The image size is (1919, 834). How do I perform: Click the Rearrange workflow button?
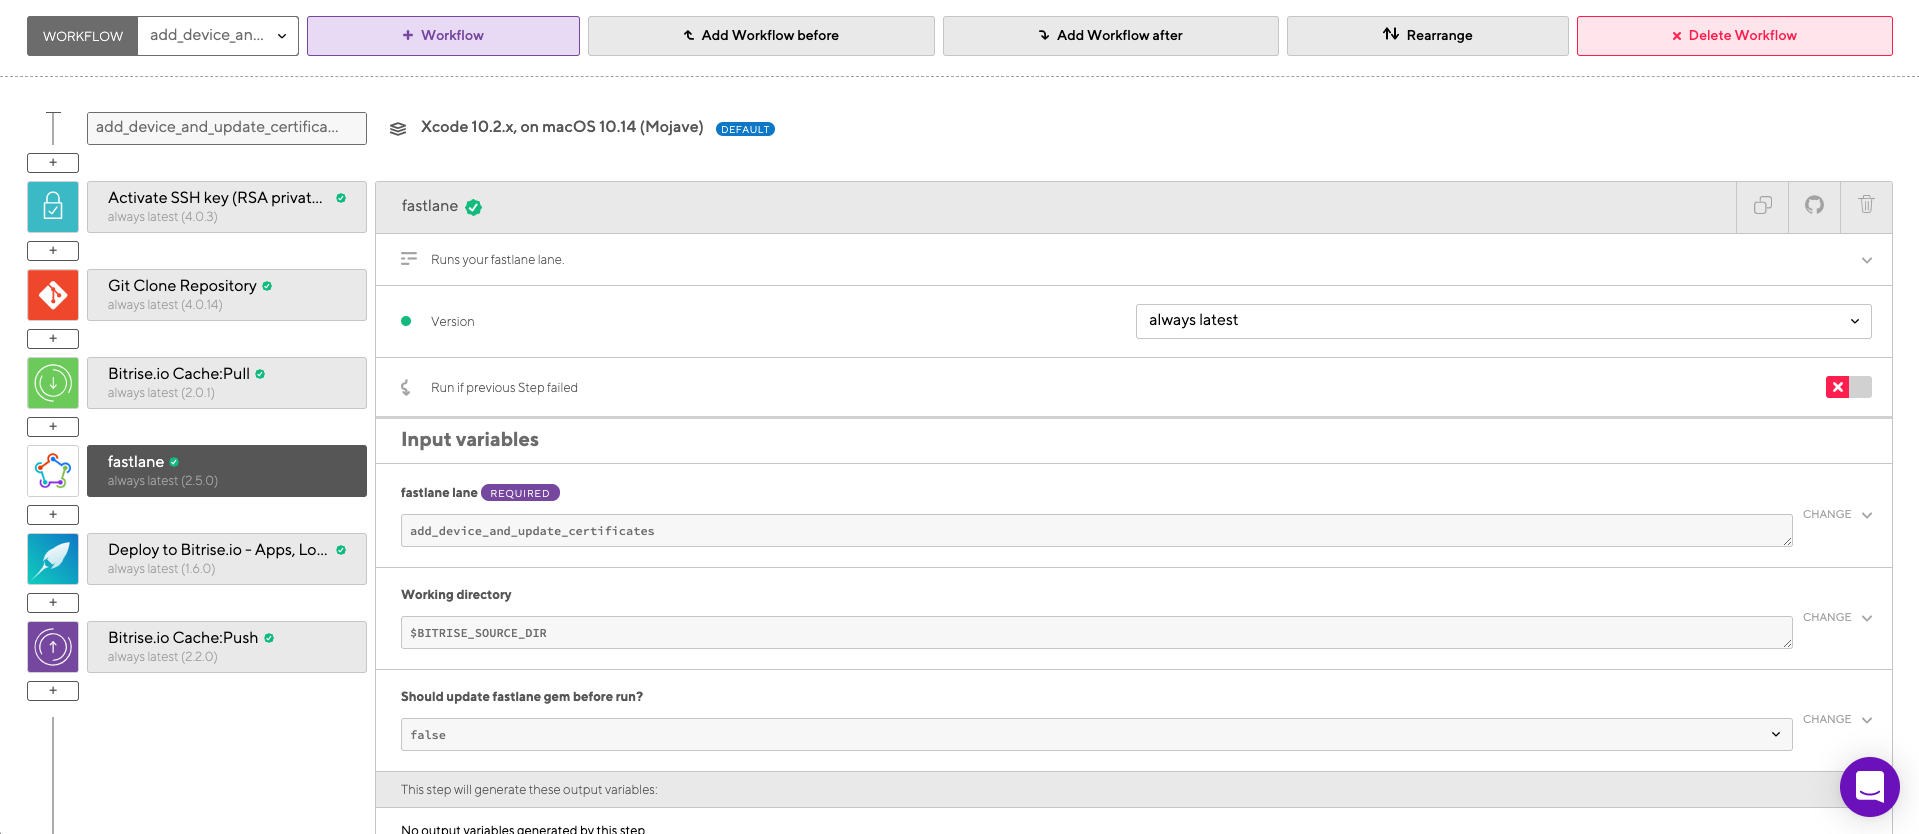(1427, 36)
